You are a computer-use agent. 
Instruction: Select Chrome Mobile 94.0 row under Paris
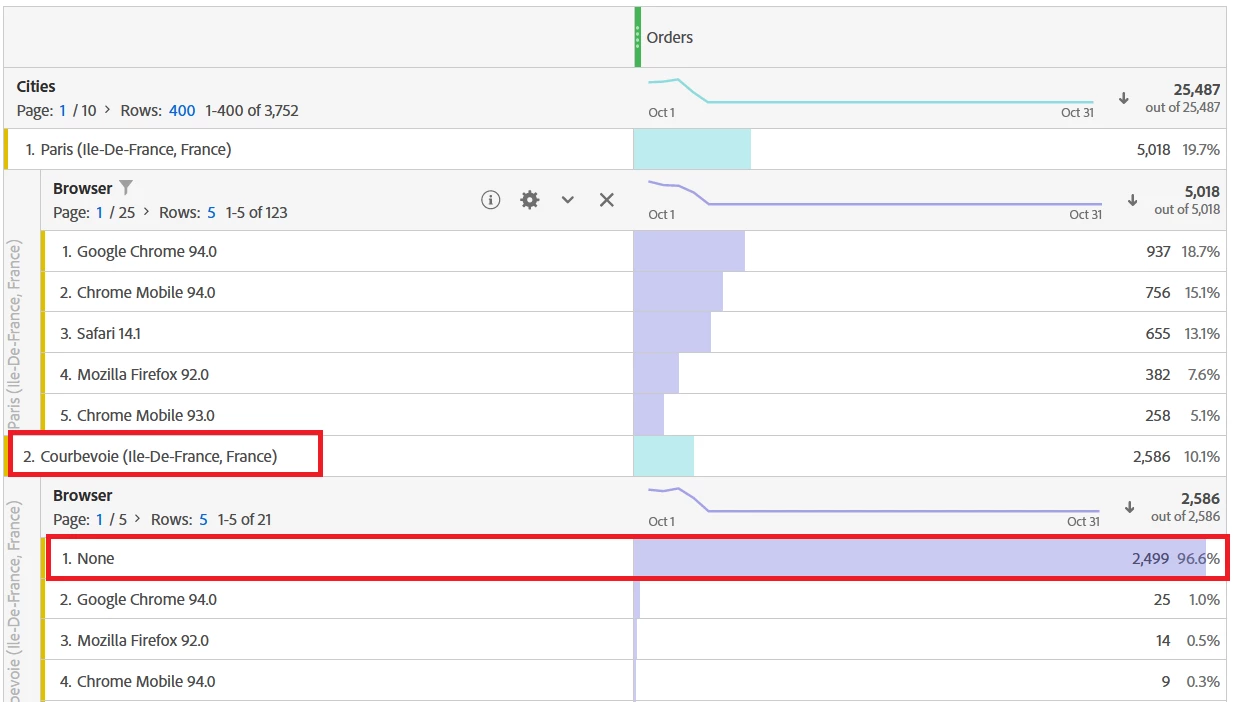634,292
